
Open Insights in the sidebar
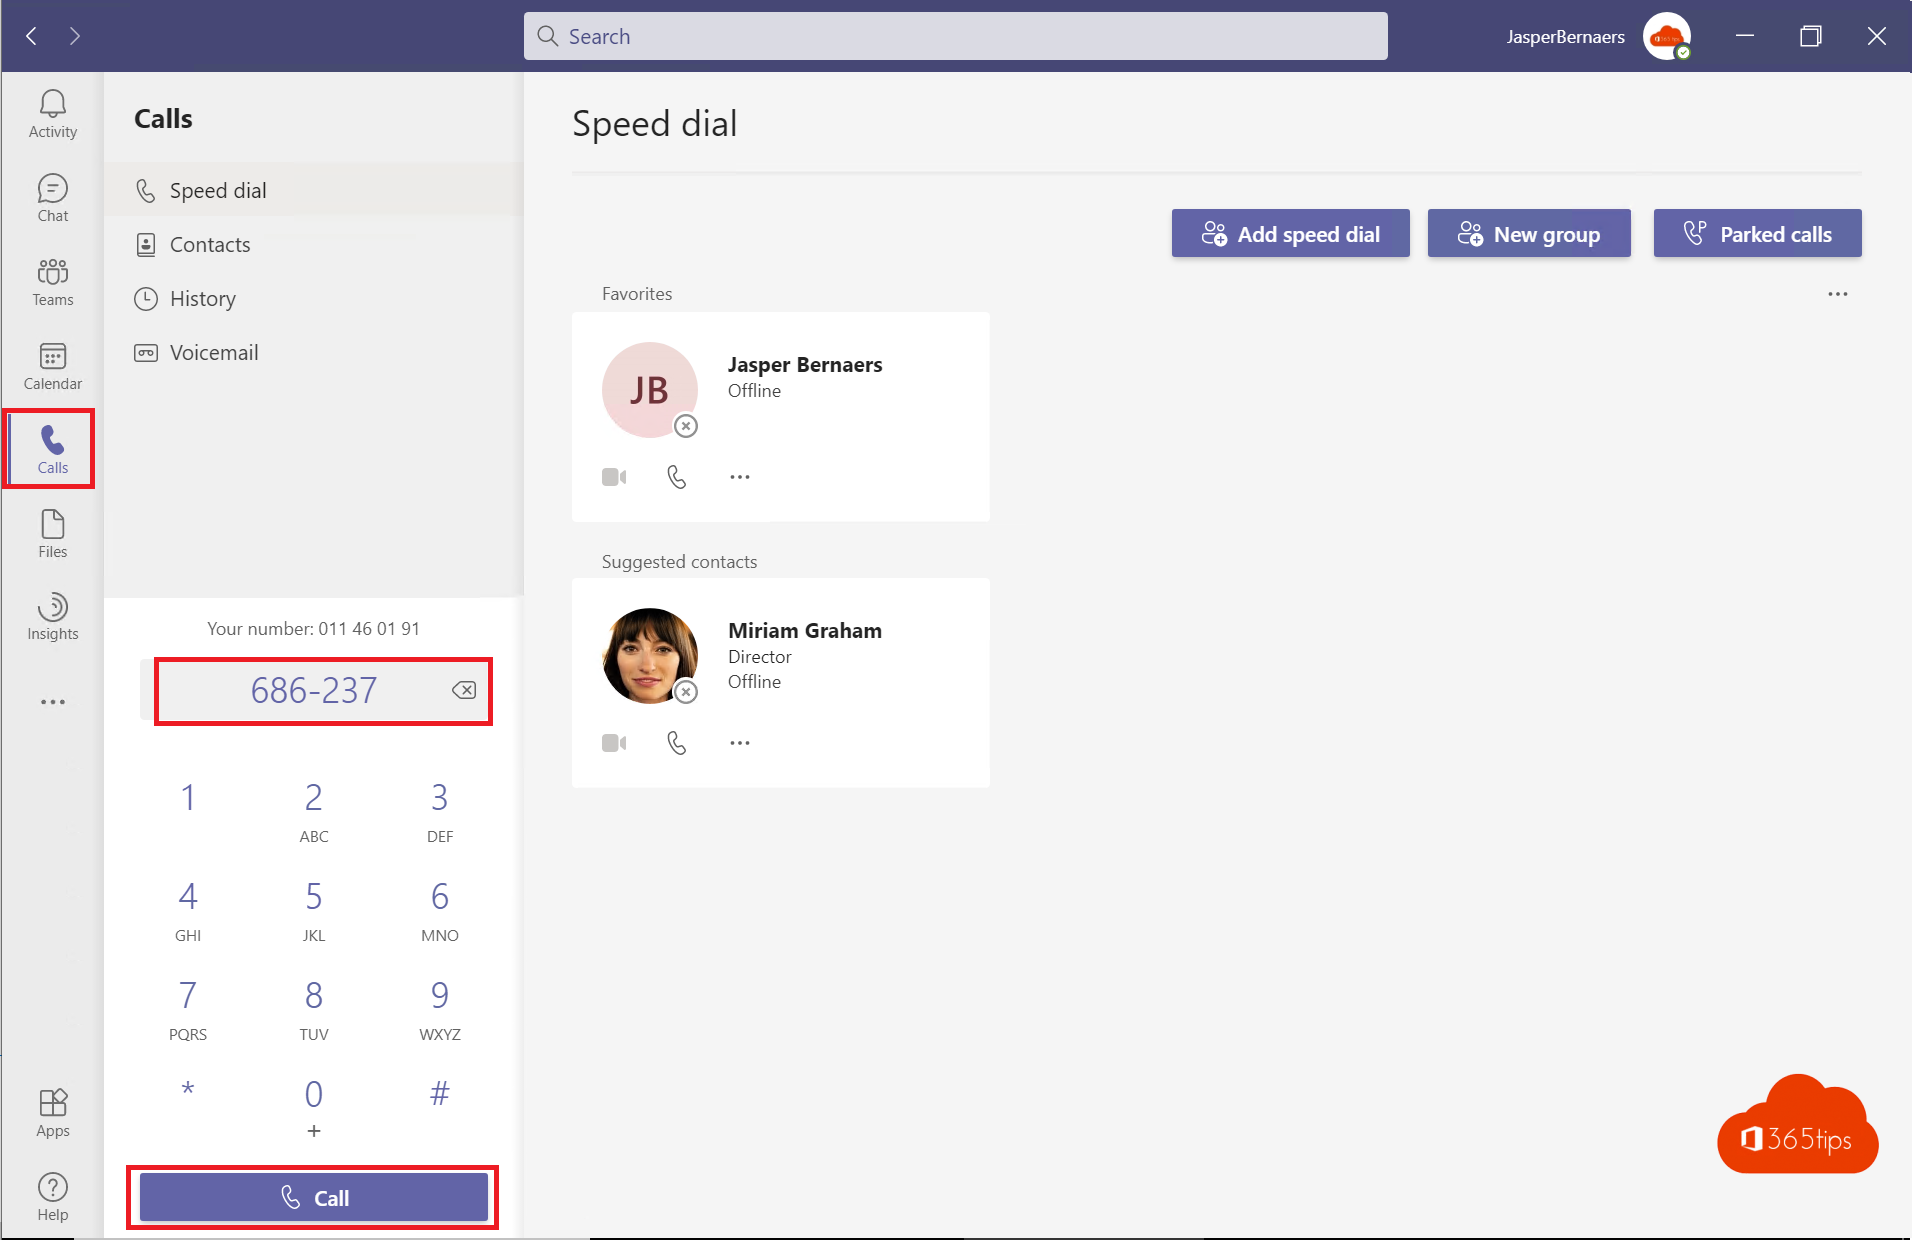coord(53,617)
